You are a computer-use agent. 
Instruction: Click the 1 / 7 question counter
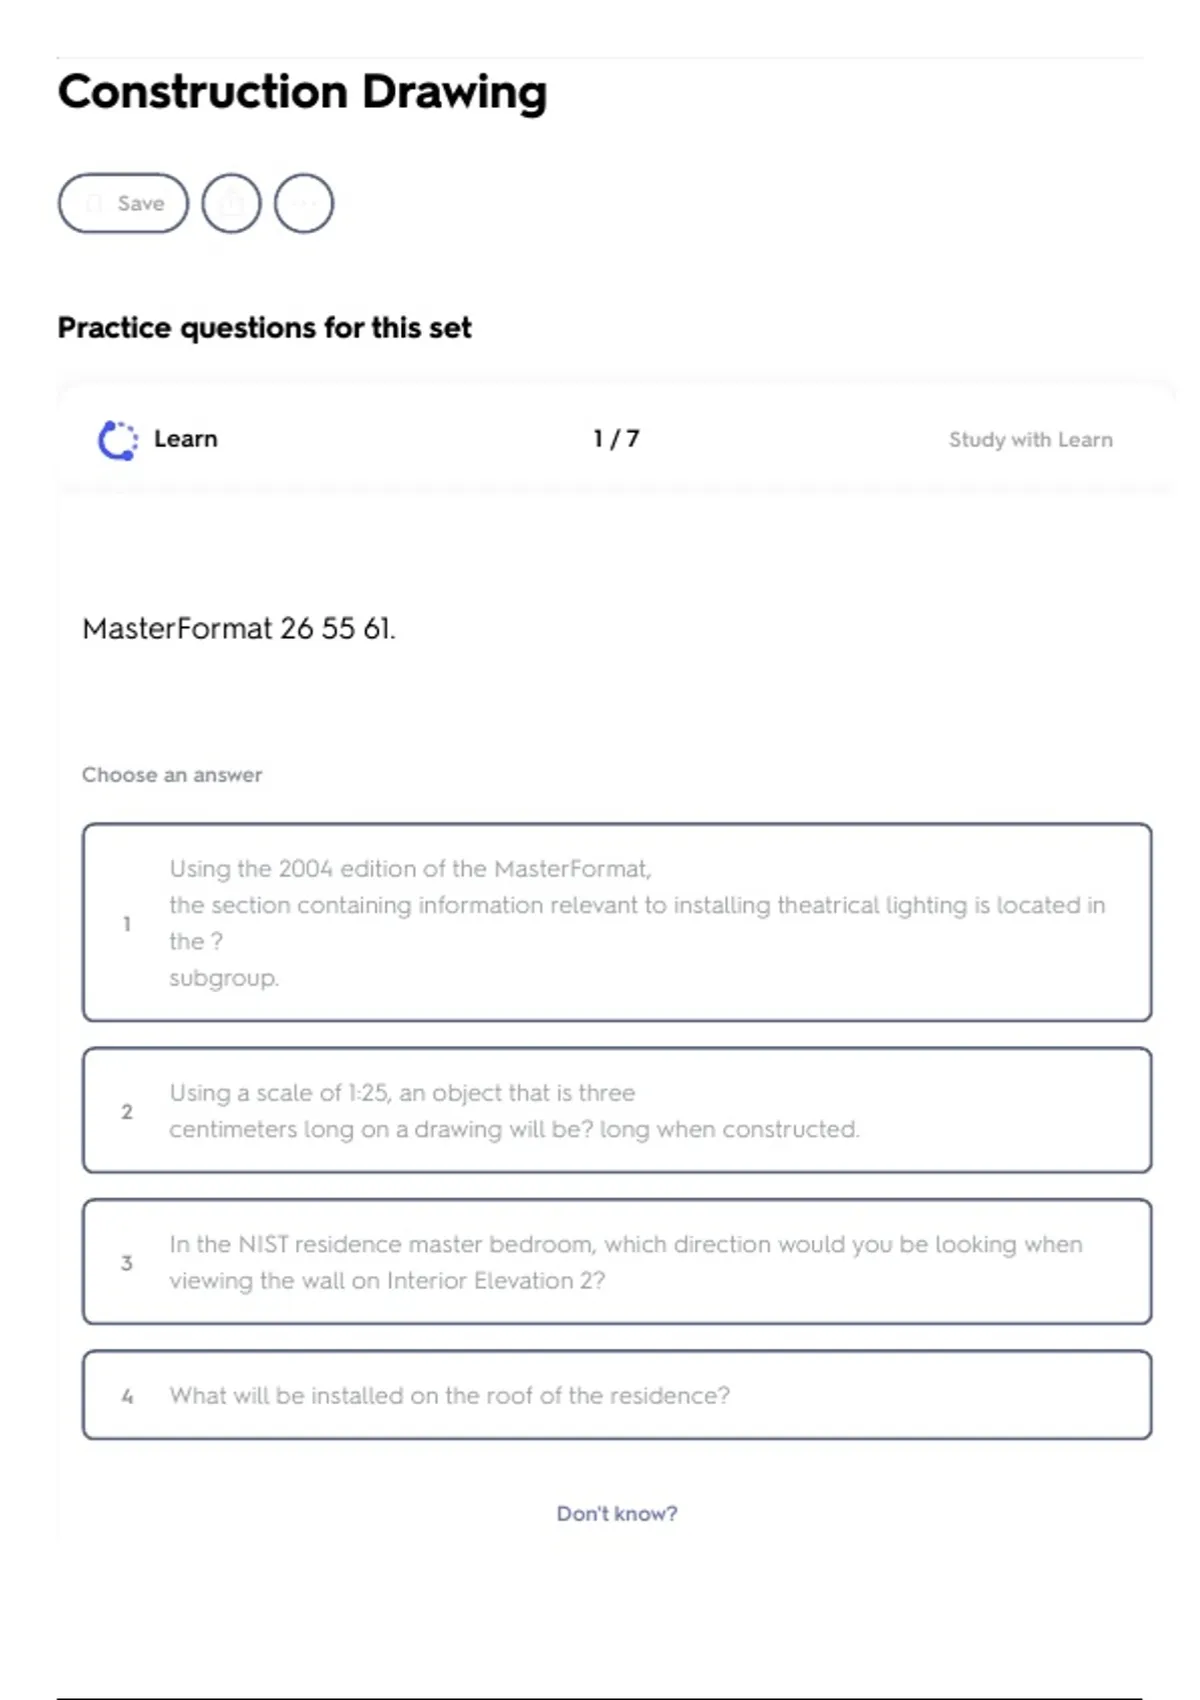pos(616,439)
